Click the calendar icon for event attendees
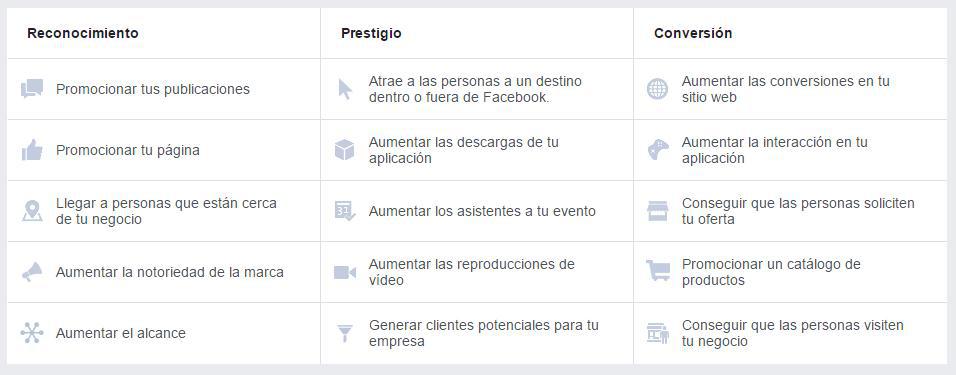956x375 pixels. (x=344, y=211)
